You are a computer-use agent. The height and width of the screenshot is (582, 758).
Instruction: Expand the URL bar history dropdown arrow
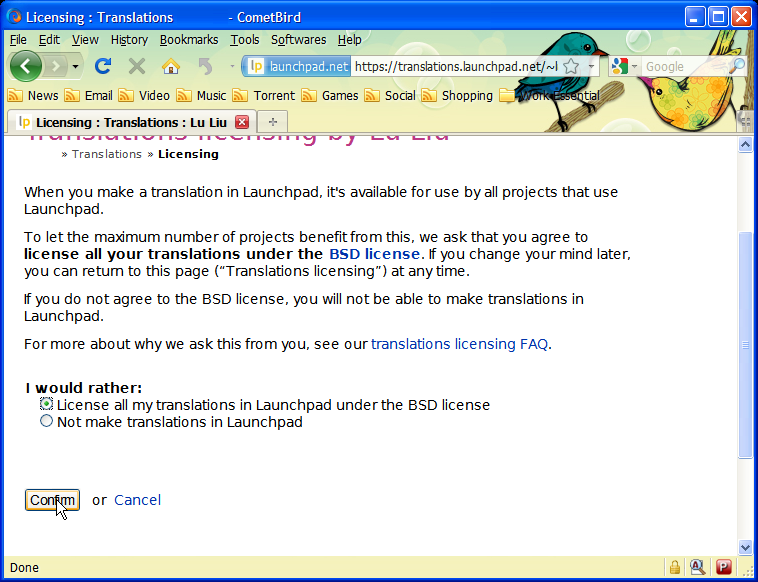pos(591,66)
